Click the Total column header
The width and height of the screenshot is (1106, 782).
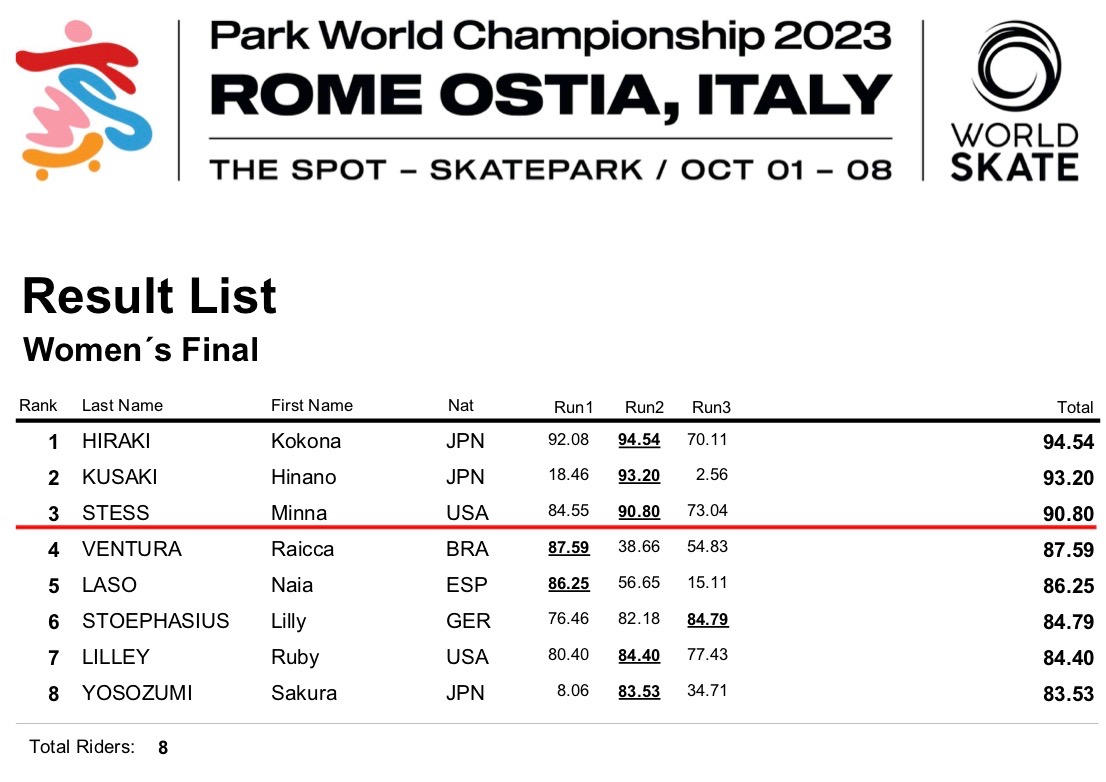[1075, 407]
